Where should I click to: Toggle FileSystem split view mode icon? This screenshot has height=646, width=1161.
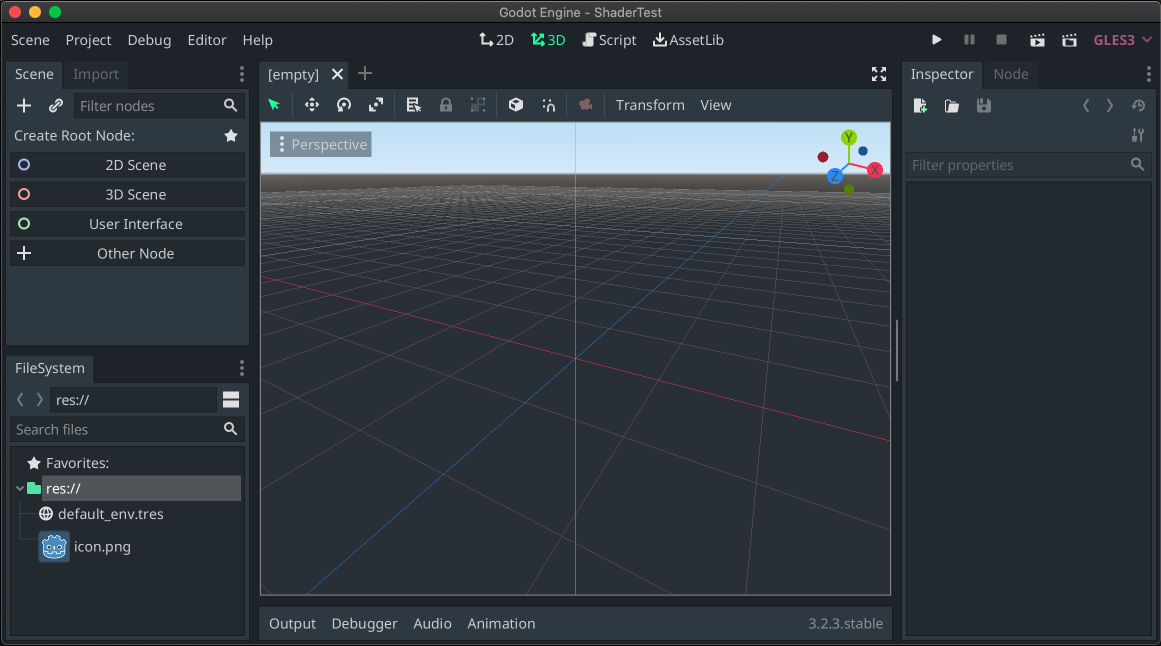(231, 400)
